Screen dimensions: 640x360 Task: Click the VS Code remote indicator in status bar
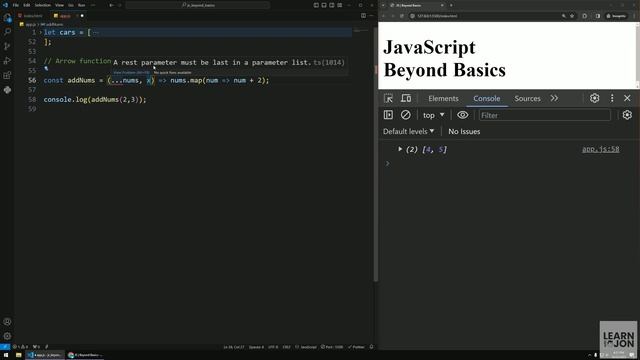coord(4,347)
